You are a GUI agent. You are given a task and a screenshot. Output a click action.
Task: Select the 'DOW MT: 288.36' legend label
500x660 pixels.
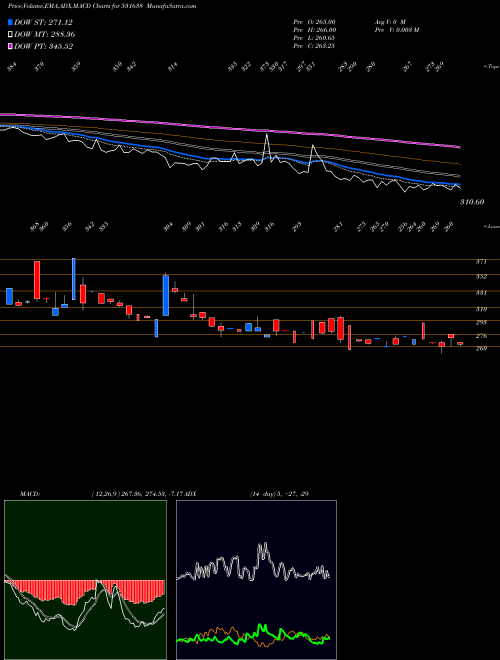(45, 34)
